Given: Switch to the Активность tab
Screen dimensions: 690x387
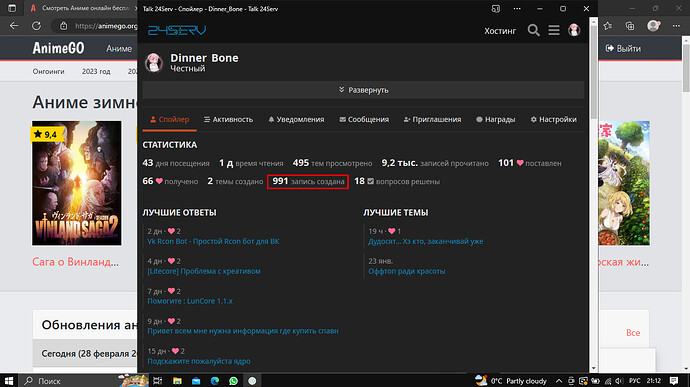Looking at the screenshot, I should pyautogui.click(x=228, y=119).
